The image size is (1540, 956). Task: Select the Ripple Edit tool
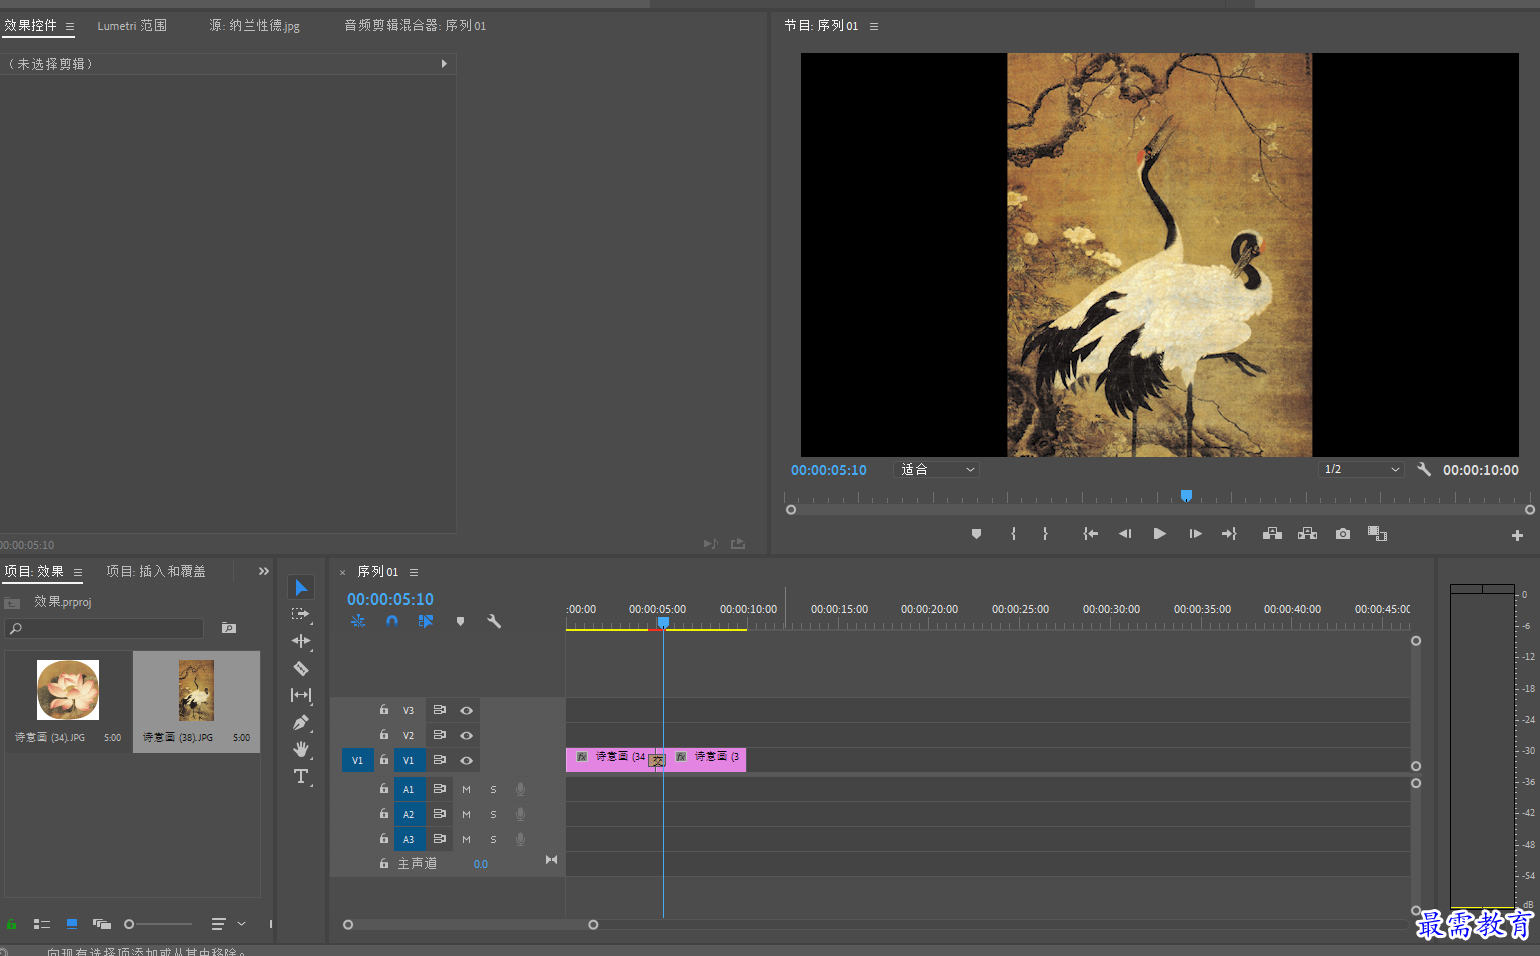click(301, 641)
